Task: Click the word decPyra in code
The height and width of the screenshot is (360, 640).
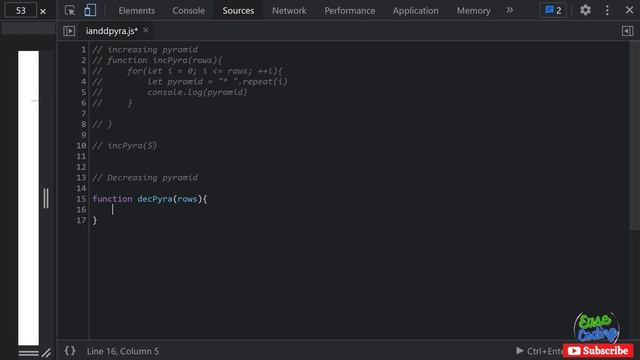Action: coord(155,199)
